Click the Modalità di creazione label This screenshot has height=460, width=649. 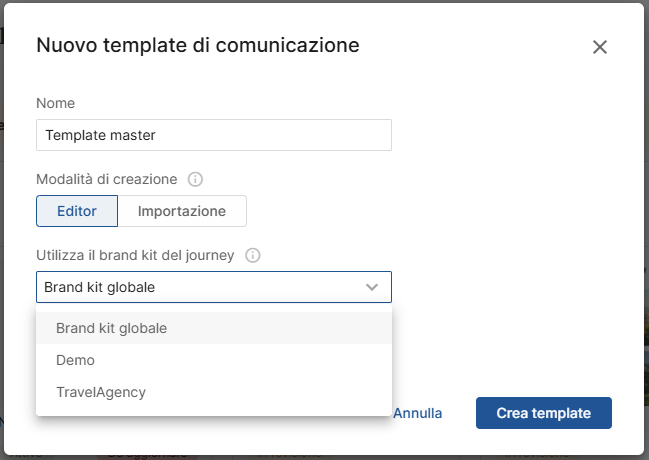pos(107,180)
